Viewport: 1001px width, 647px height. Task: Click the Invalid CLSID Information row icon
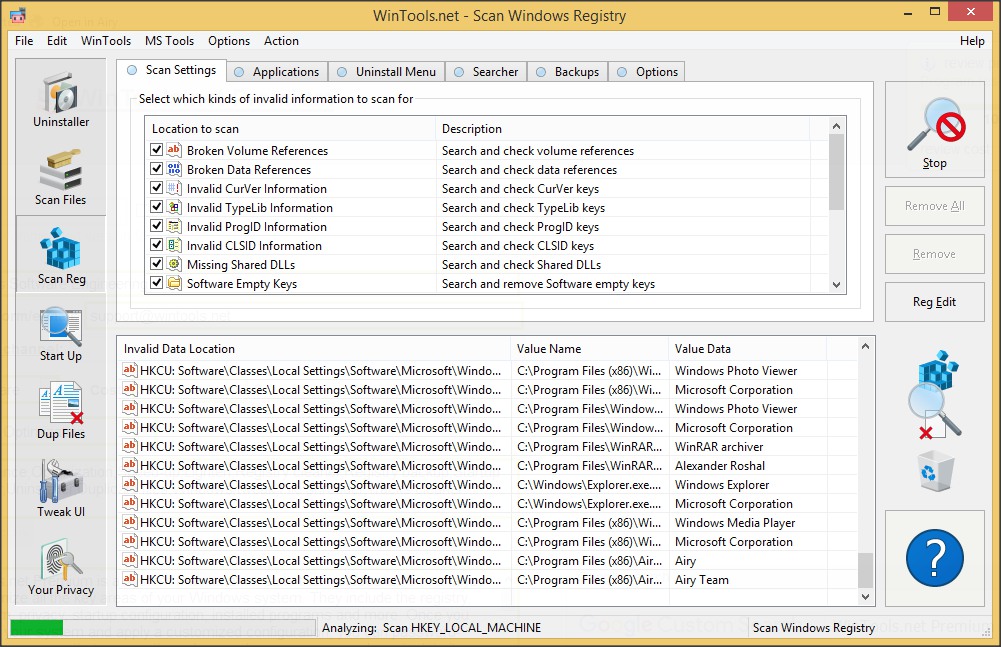(174, 245)
